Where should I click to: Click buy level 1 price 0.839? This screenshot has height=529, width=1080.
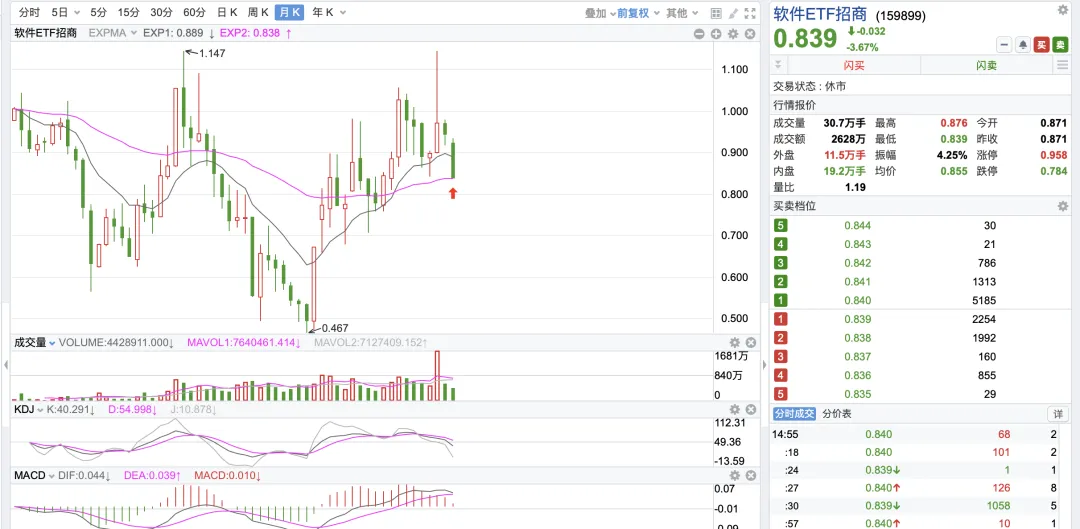(858, 319)
